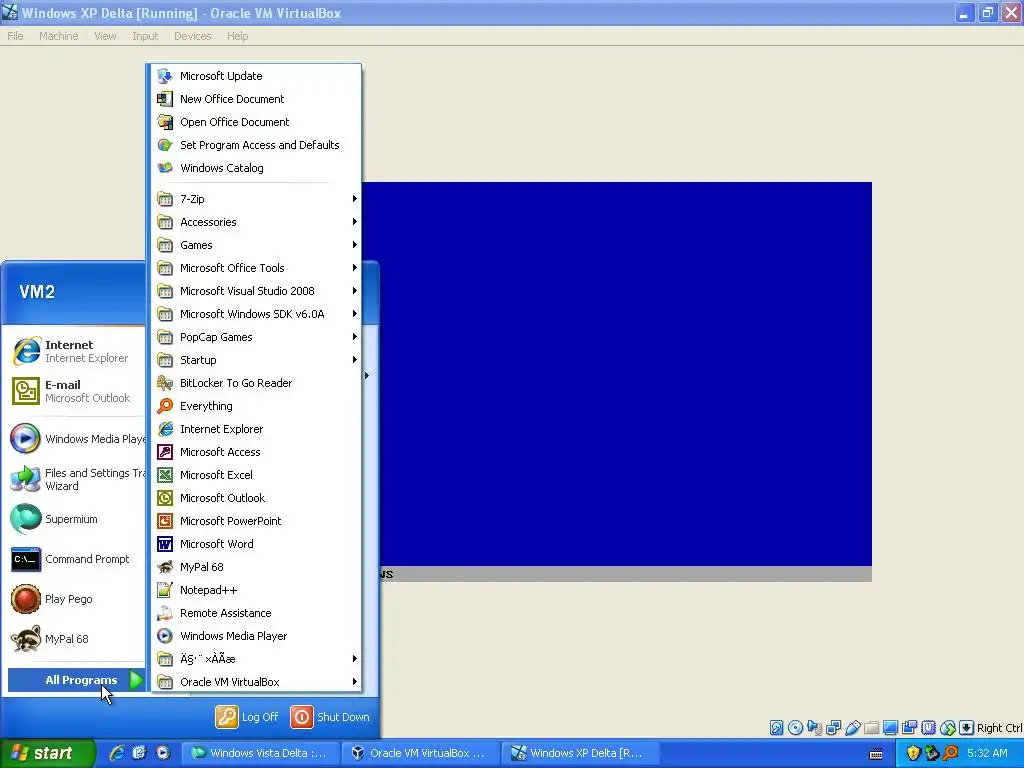Open pinned E-mail Microsoft Outlook
Image resolution: width=1024 pixels, height=768 pixels.
pos(76,391)
